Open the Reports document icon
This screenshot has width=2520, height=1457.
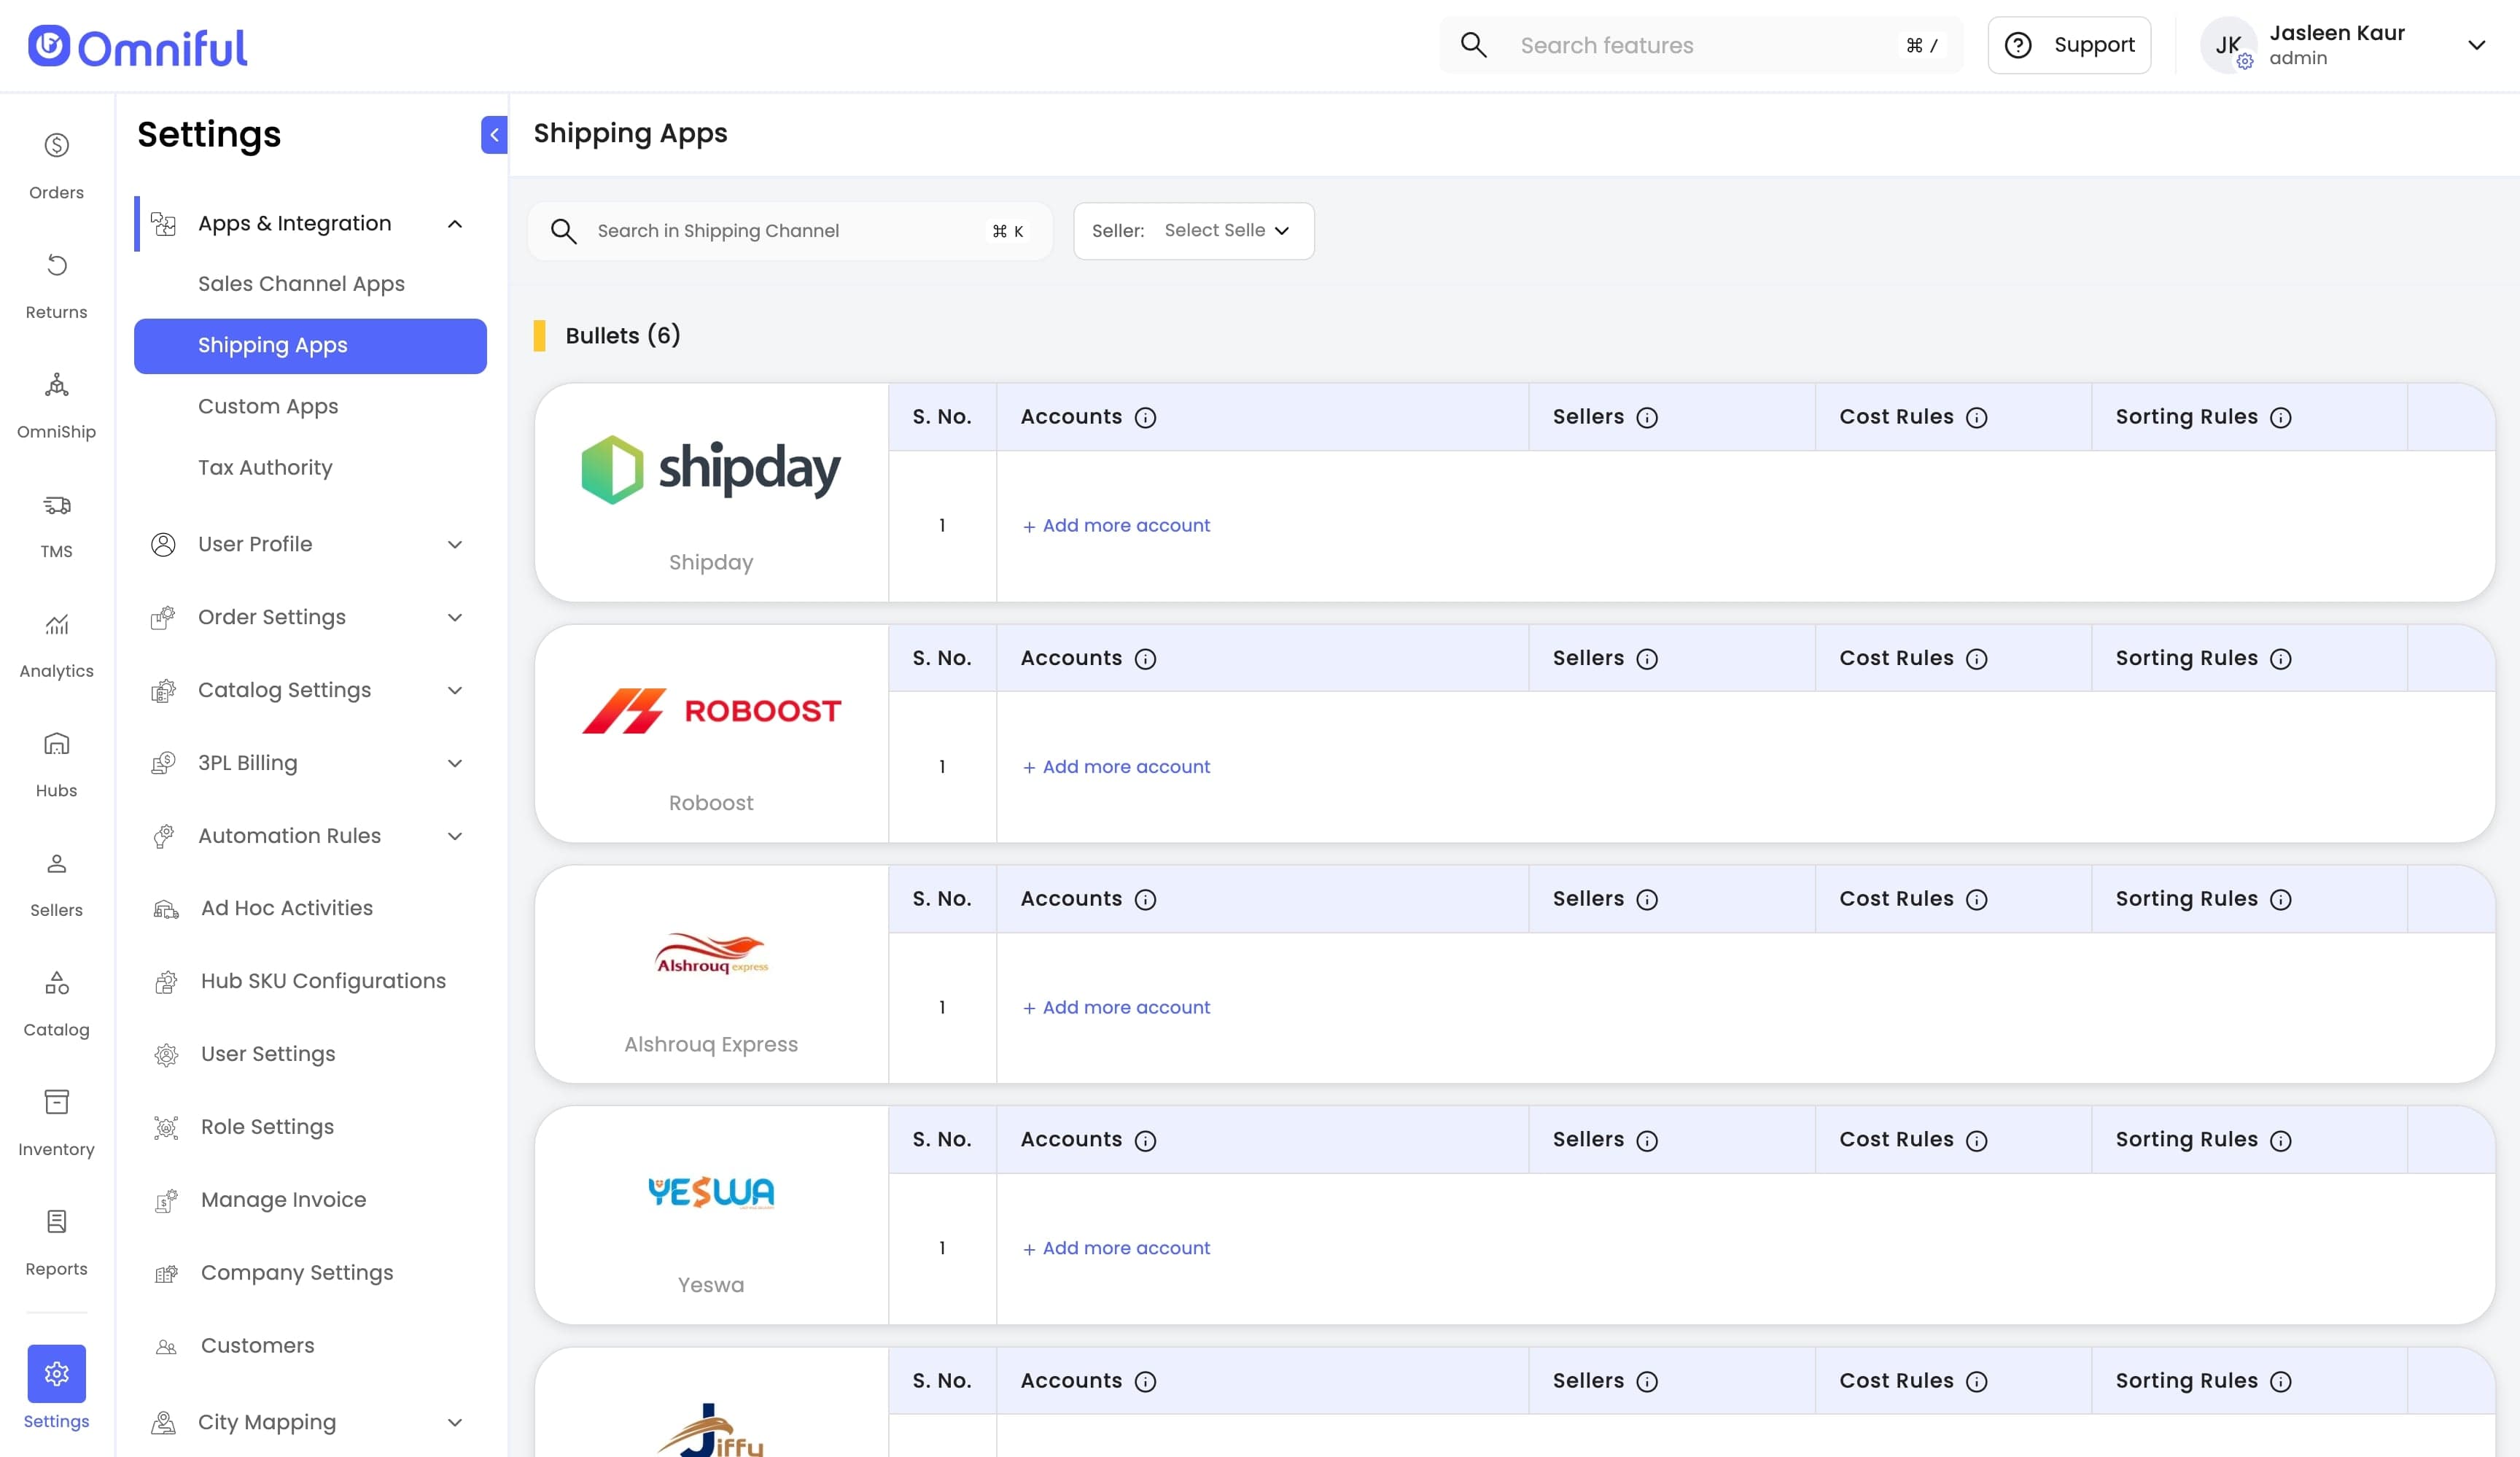[56, 1222]
